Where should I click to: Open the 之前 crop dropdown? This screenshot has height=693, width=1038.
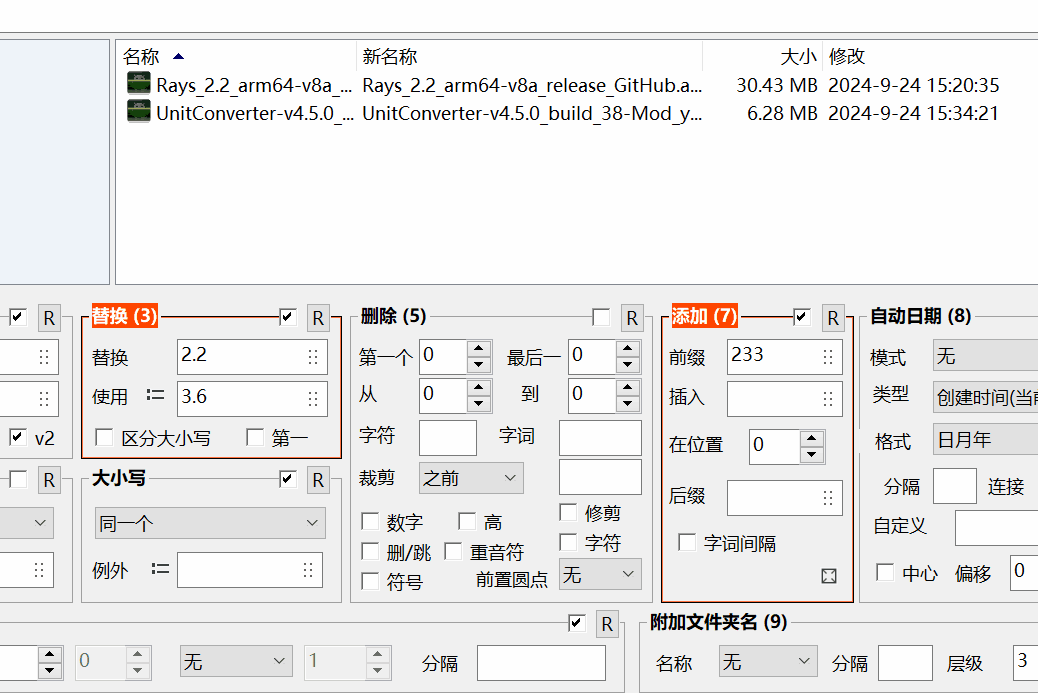(470, 478)
